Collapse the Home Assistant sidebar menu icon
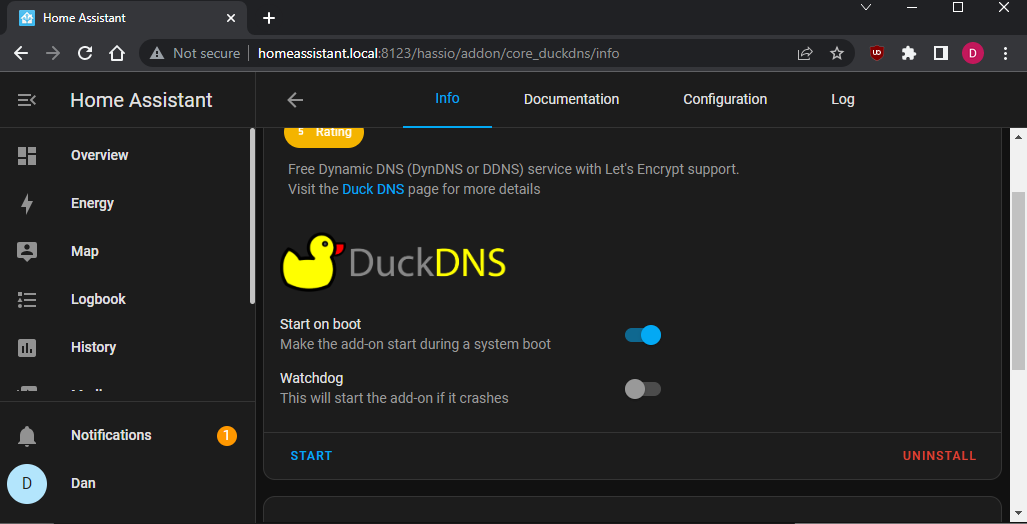This screenshot has width=1027, height=524. [x=27, y=100]
